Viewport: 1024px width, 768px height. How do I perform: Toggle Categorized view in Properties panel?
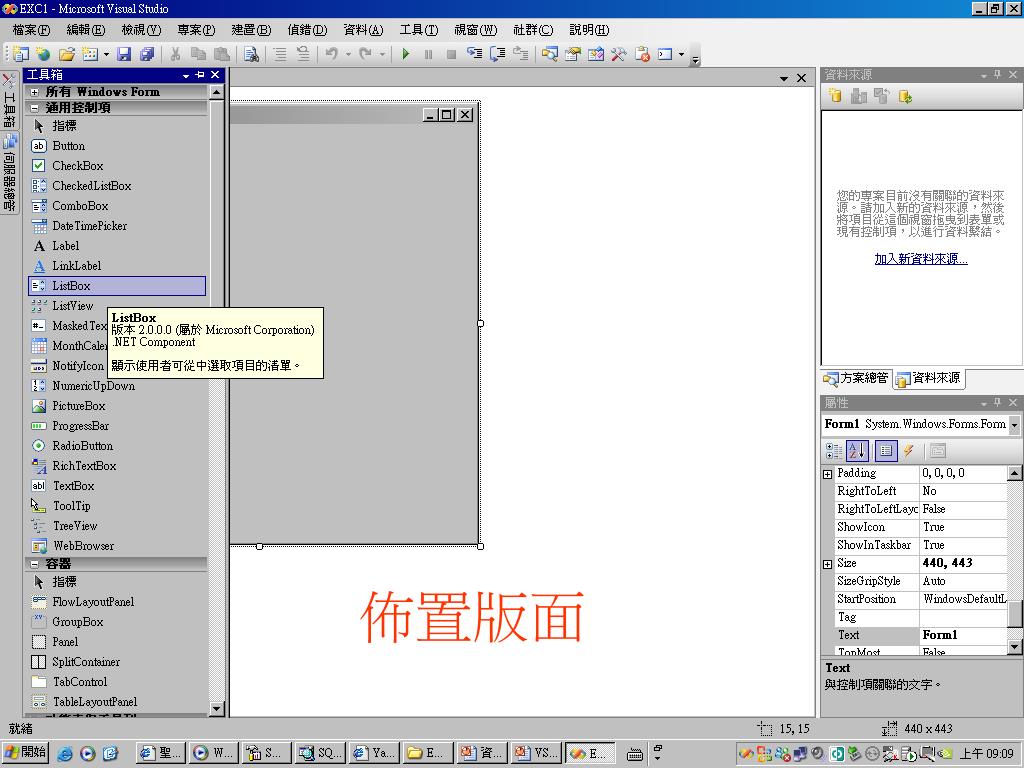click(x=833, y=451)
